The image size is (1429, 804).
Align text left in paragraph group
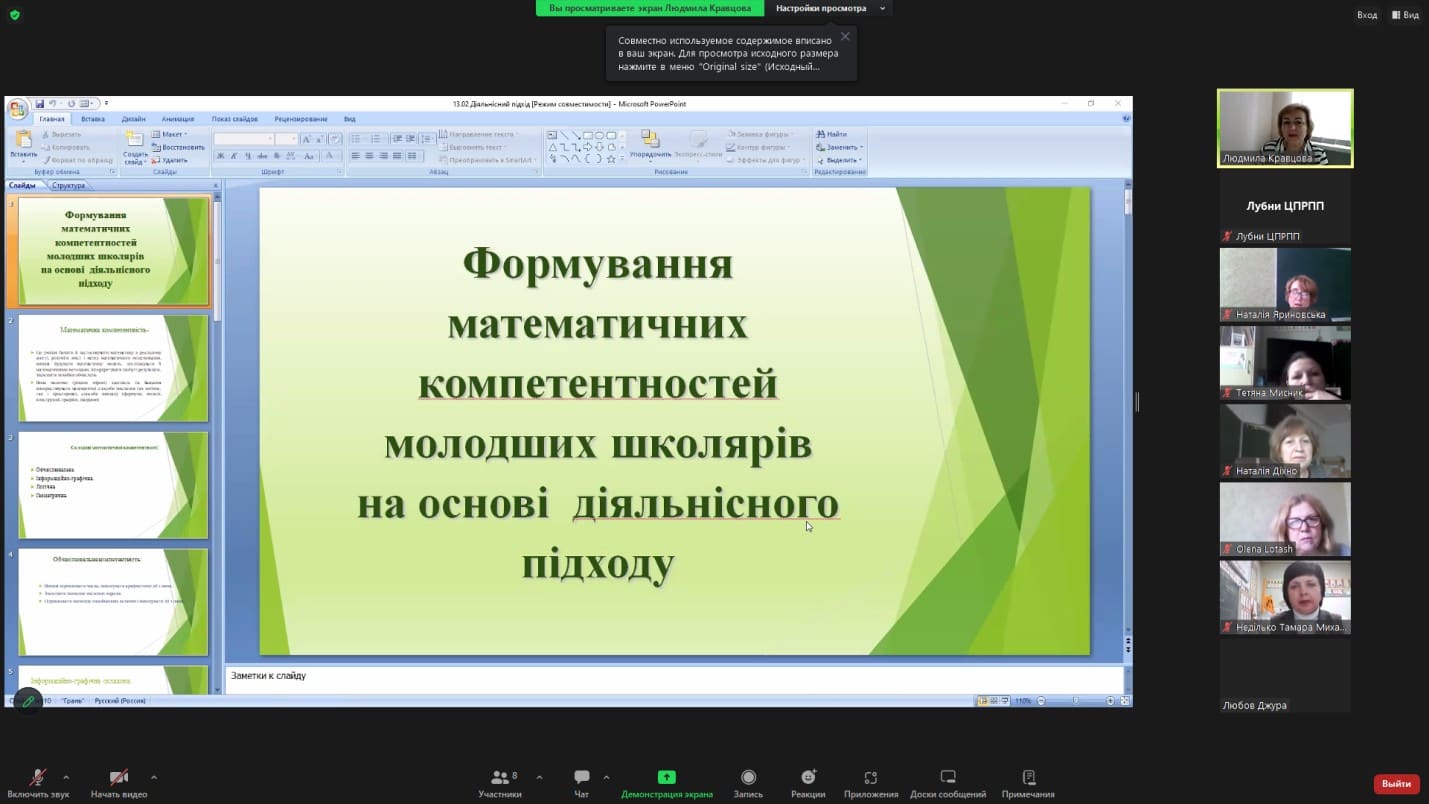click(x=355, y=156)
